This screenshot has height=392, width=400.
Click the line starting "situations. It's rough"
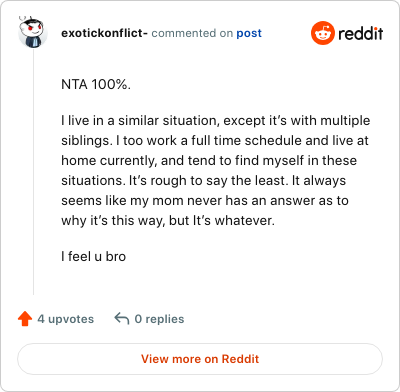(203, 181)
